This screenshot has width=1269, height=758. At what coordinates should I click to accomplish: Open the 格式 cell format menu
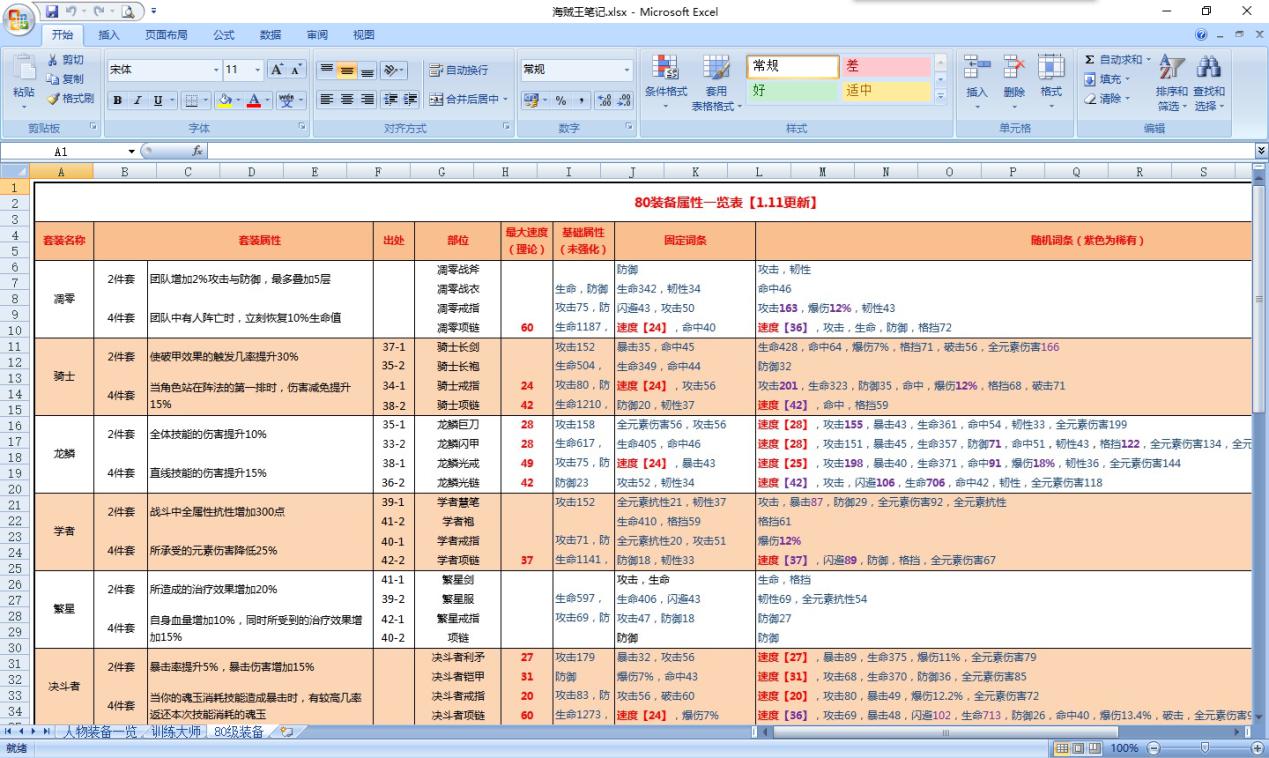[1051, 79]
